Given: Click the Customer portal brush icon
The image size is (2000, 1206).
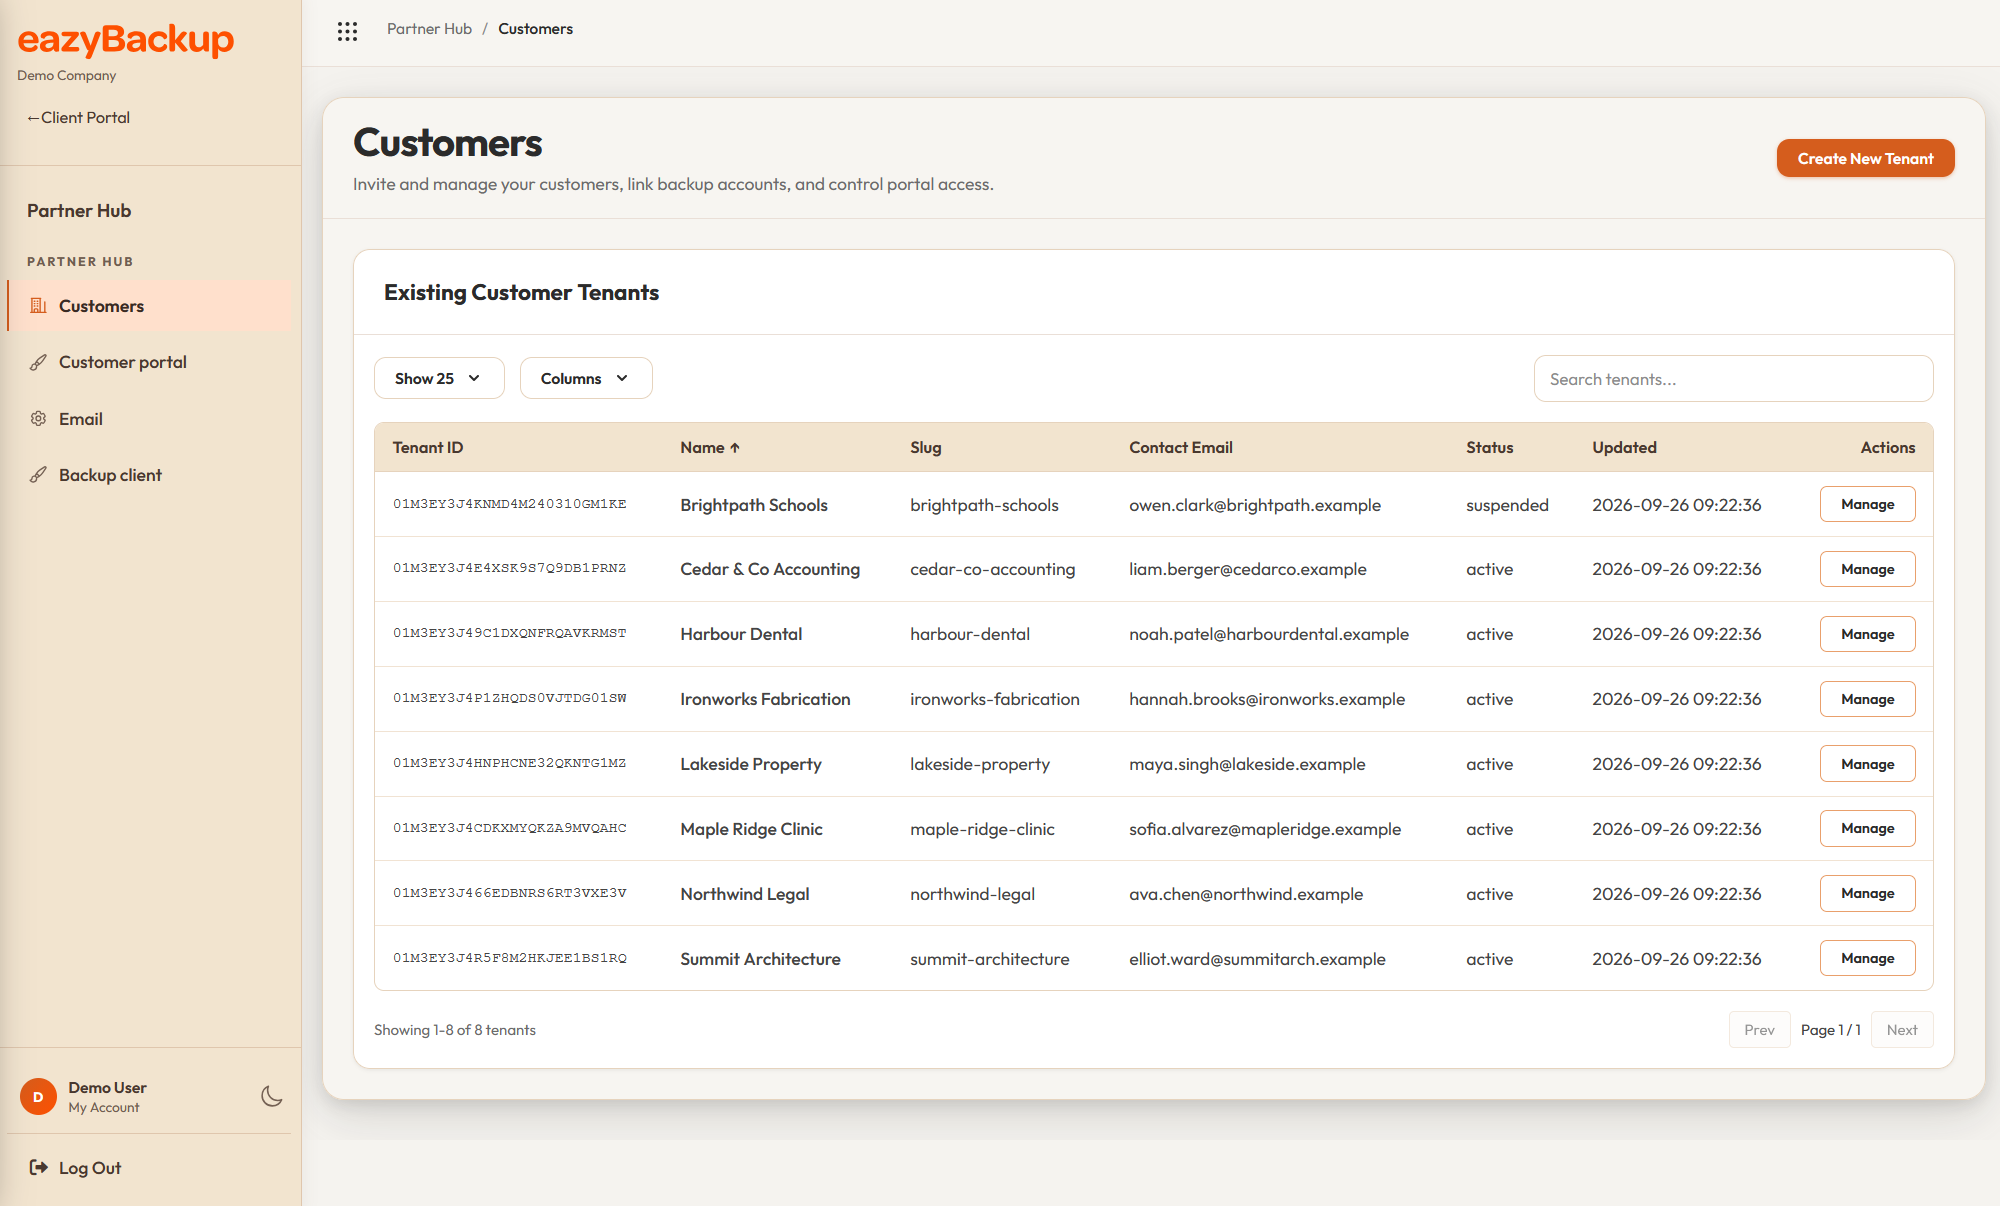Looking at the screenshot, I should pyautogui.click(x=38, y=362).
